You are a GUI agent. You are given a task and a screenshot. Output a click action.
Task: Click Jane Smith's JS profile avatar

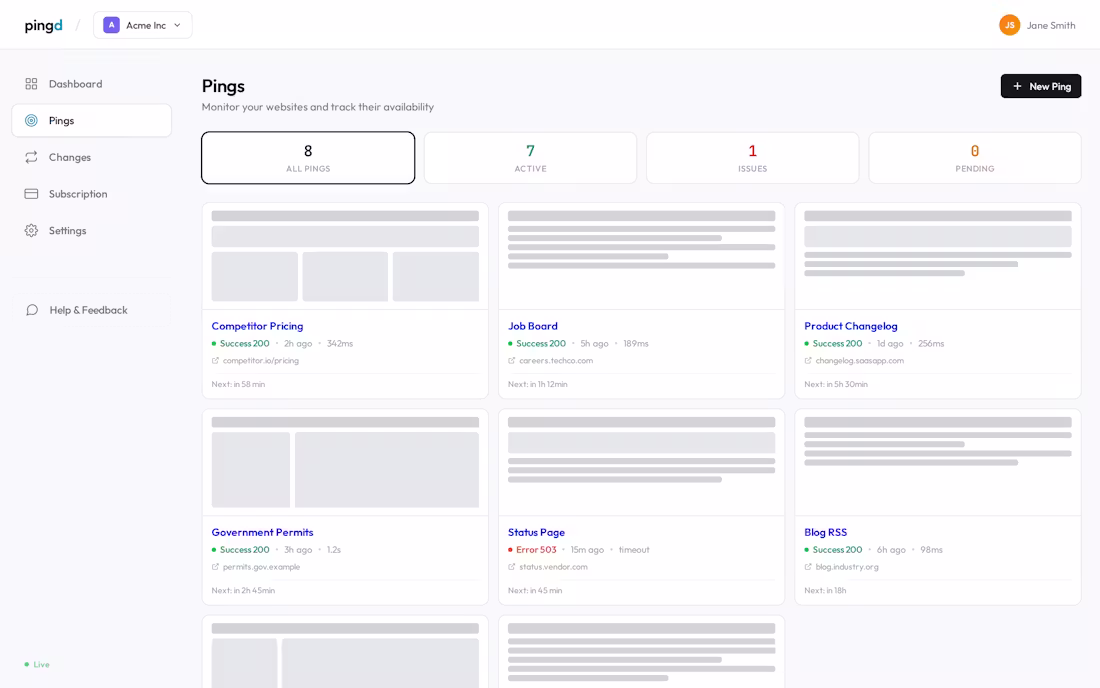click(1009, 24)
